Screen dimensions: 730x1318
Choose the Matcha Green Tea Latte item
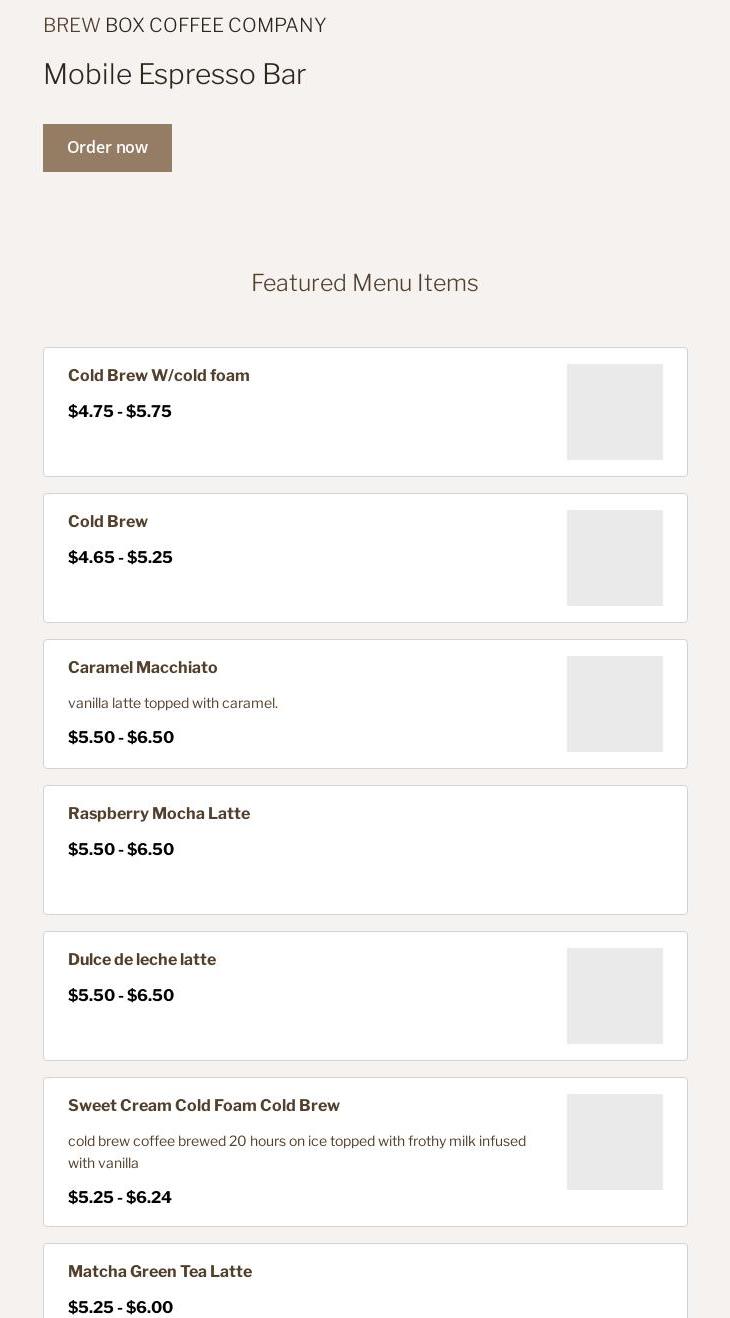(160, 1272)
